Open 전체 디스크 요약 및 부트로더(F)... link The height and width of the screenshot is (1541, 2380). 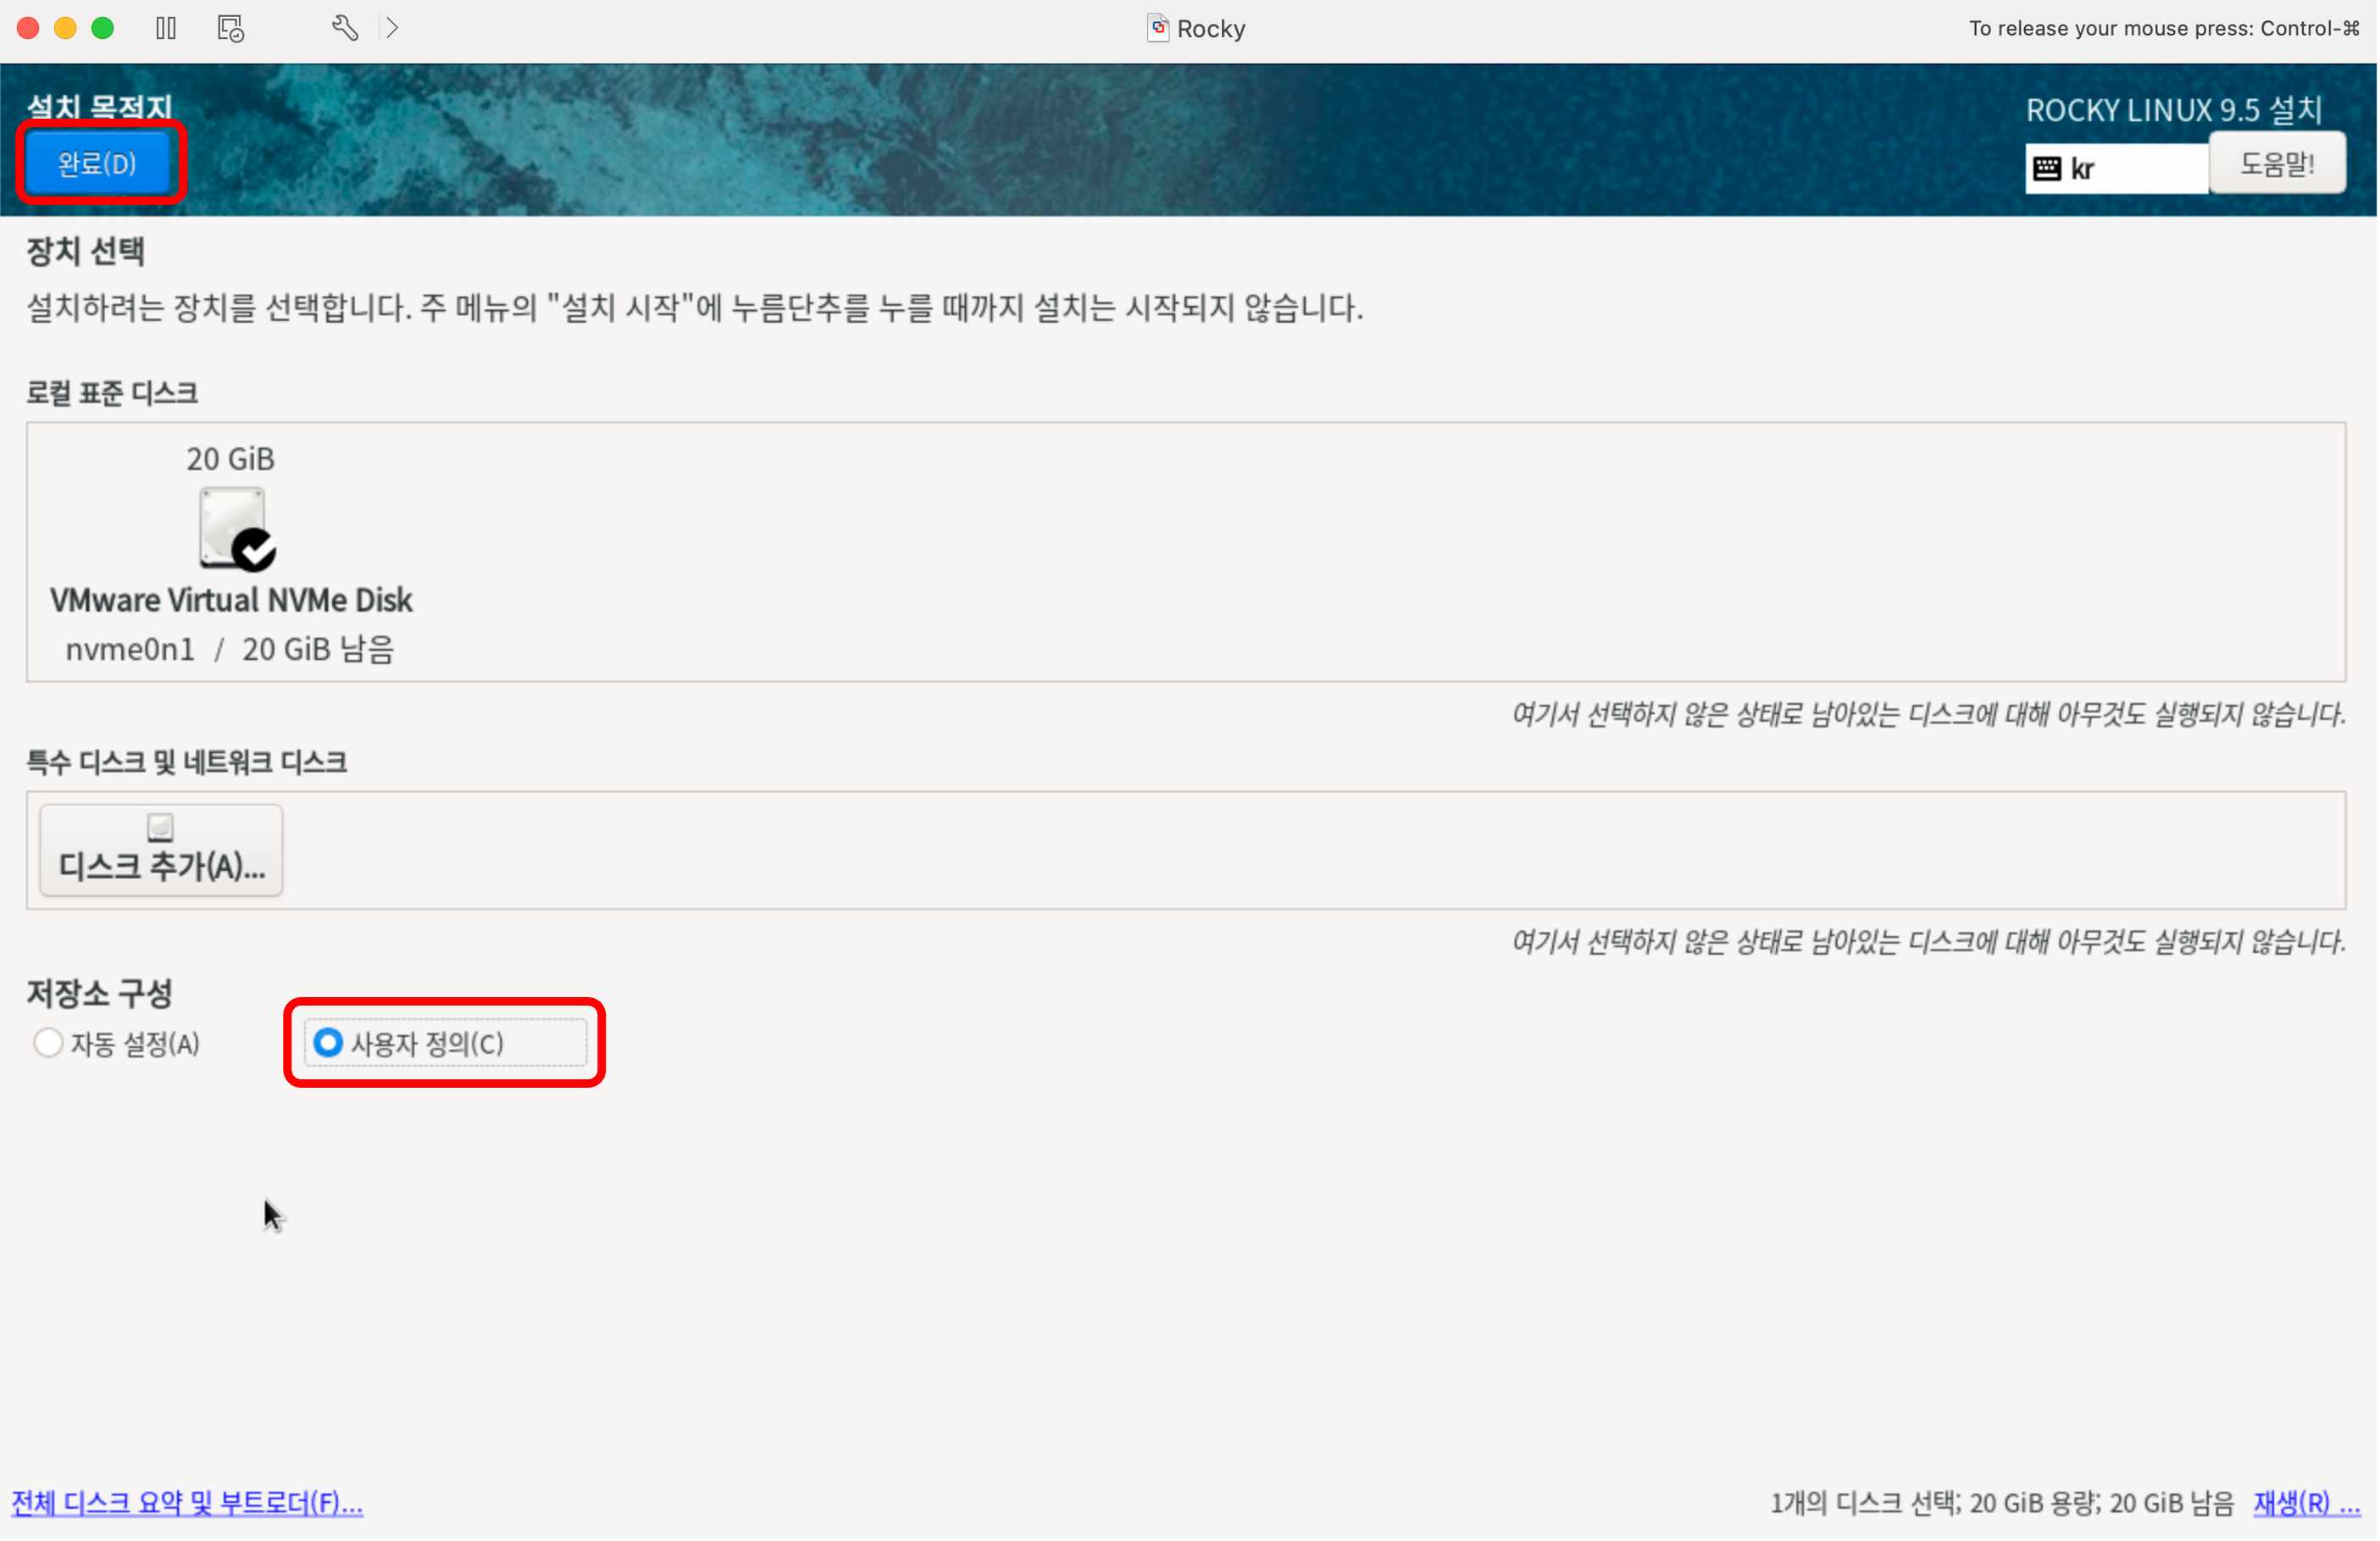(x=187, y=1502)
